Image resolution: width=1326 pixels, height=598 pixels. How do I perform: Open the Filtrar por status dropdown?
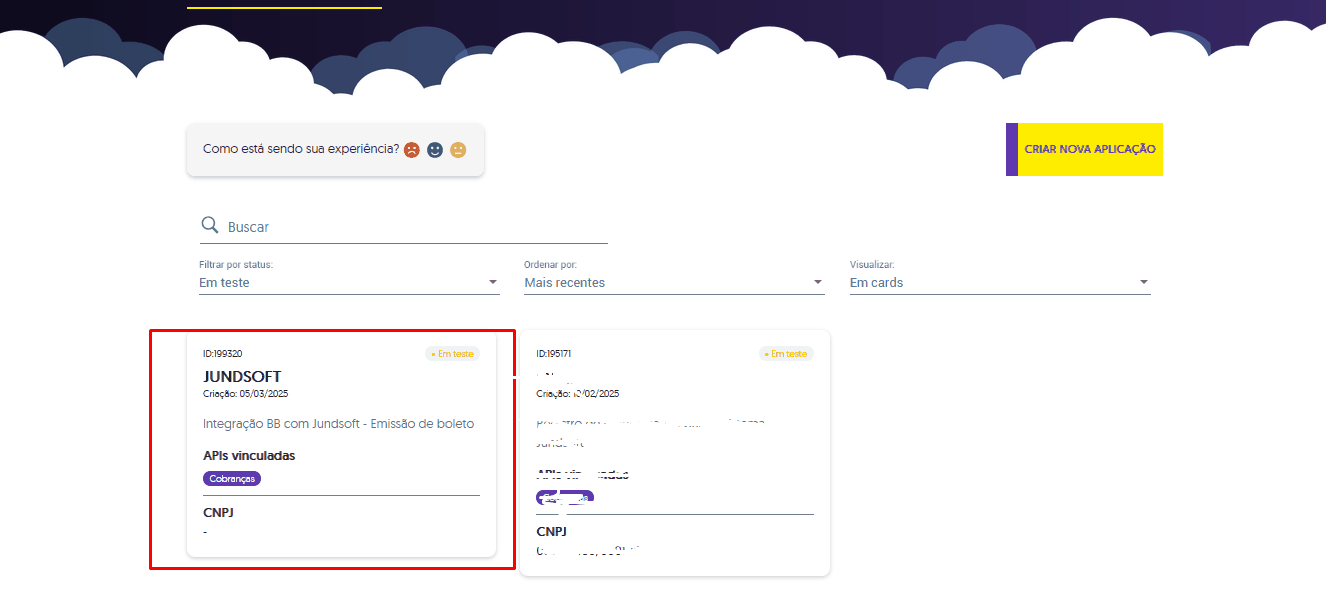tap(349, 283)
